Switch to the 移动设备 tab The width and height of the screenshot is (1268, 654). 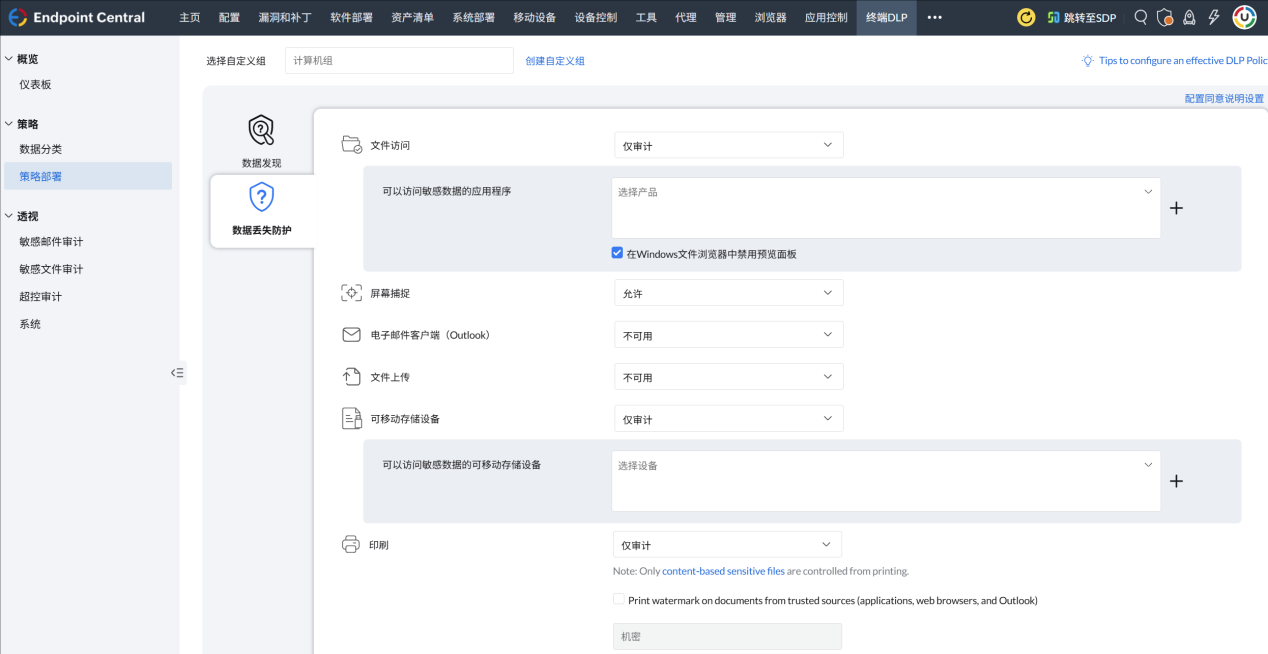(534, 17)
